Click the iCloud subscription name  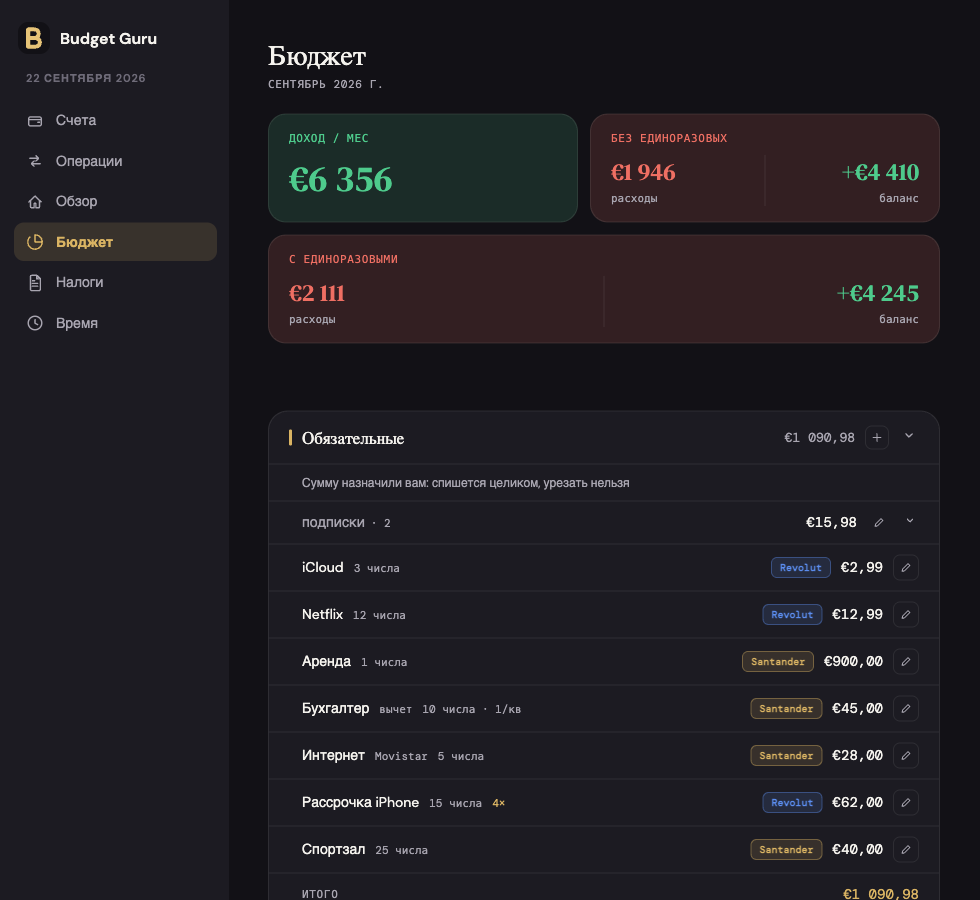pos(322,568)
